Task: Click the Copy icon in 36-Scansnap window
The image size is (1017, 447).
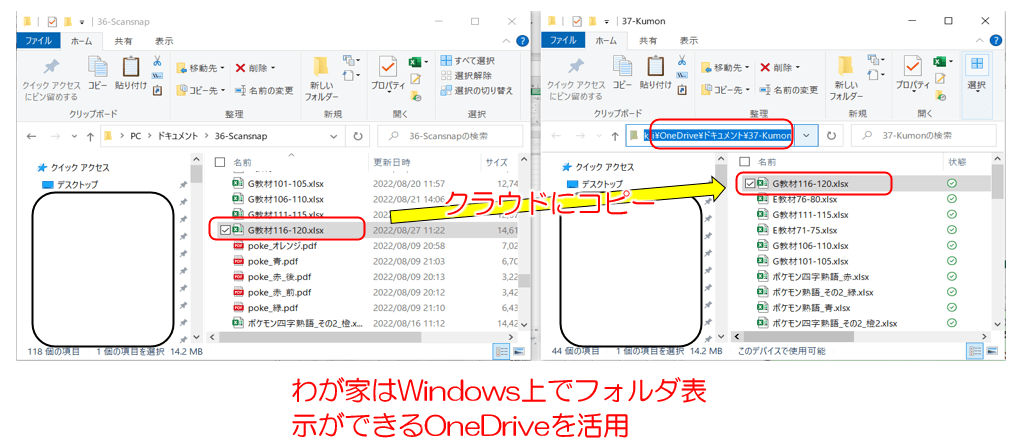Action: tap(98, 73)
